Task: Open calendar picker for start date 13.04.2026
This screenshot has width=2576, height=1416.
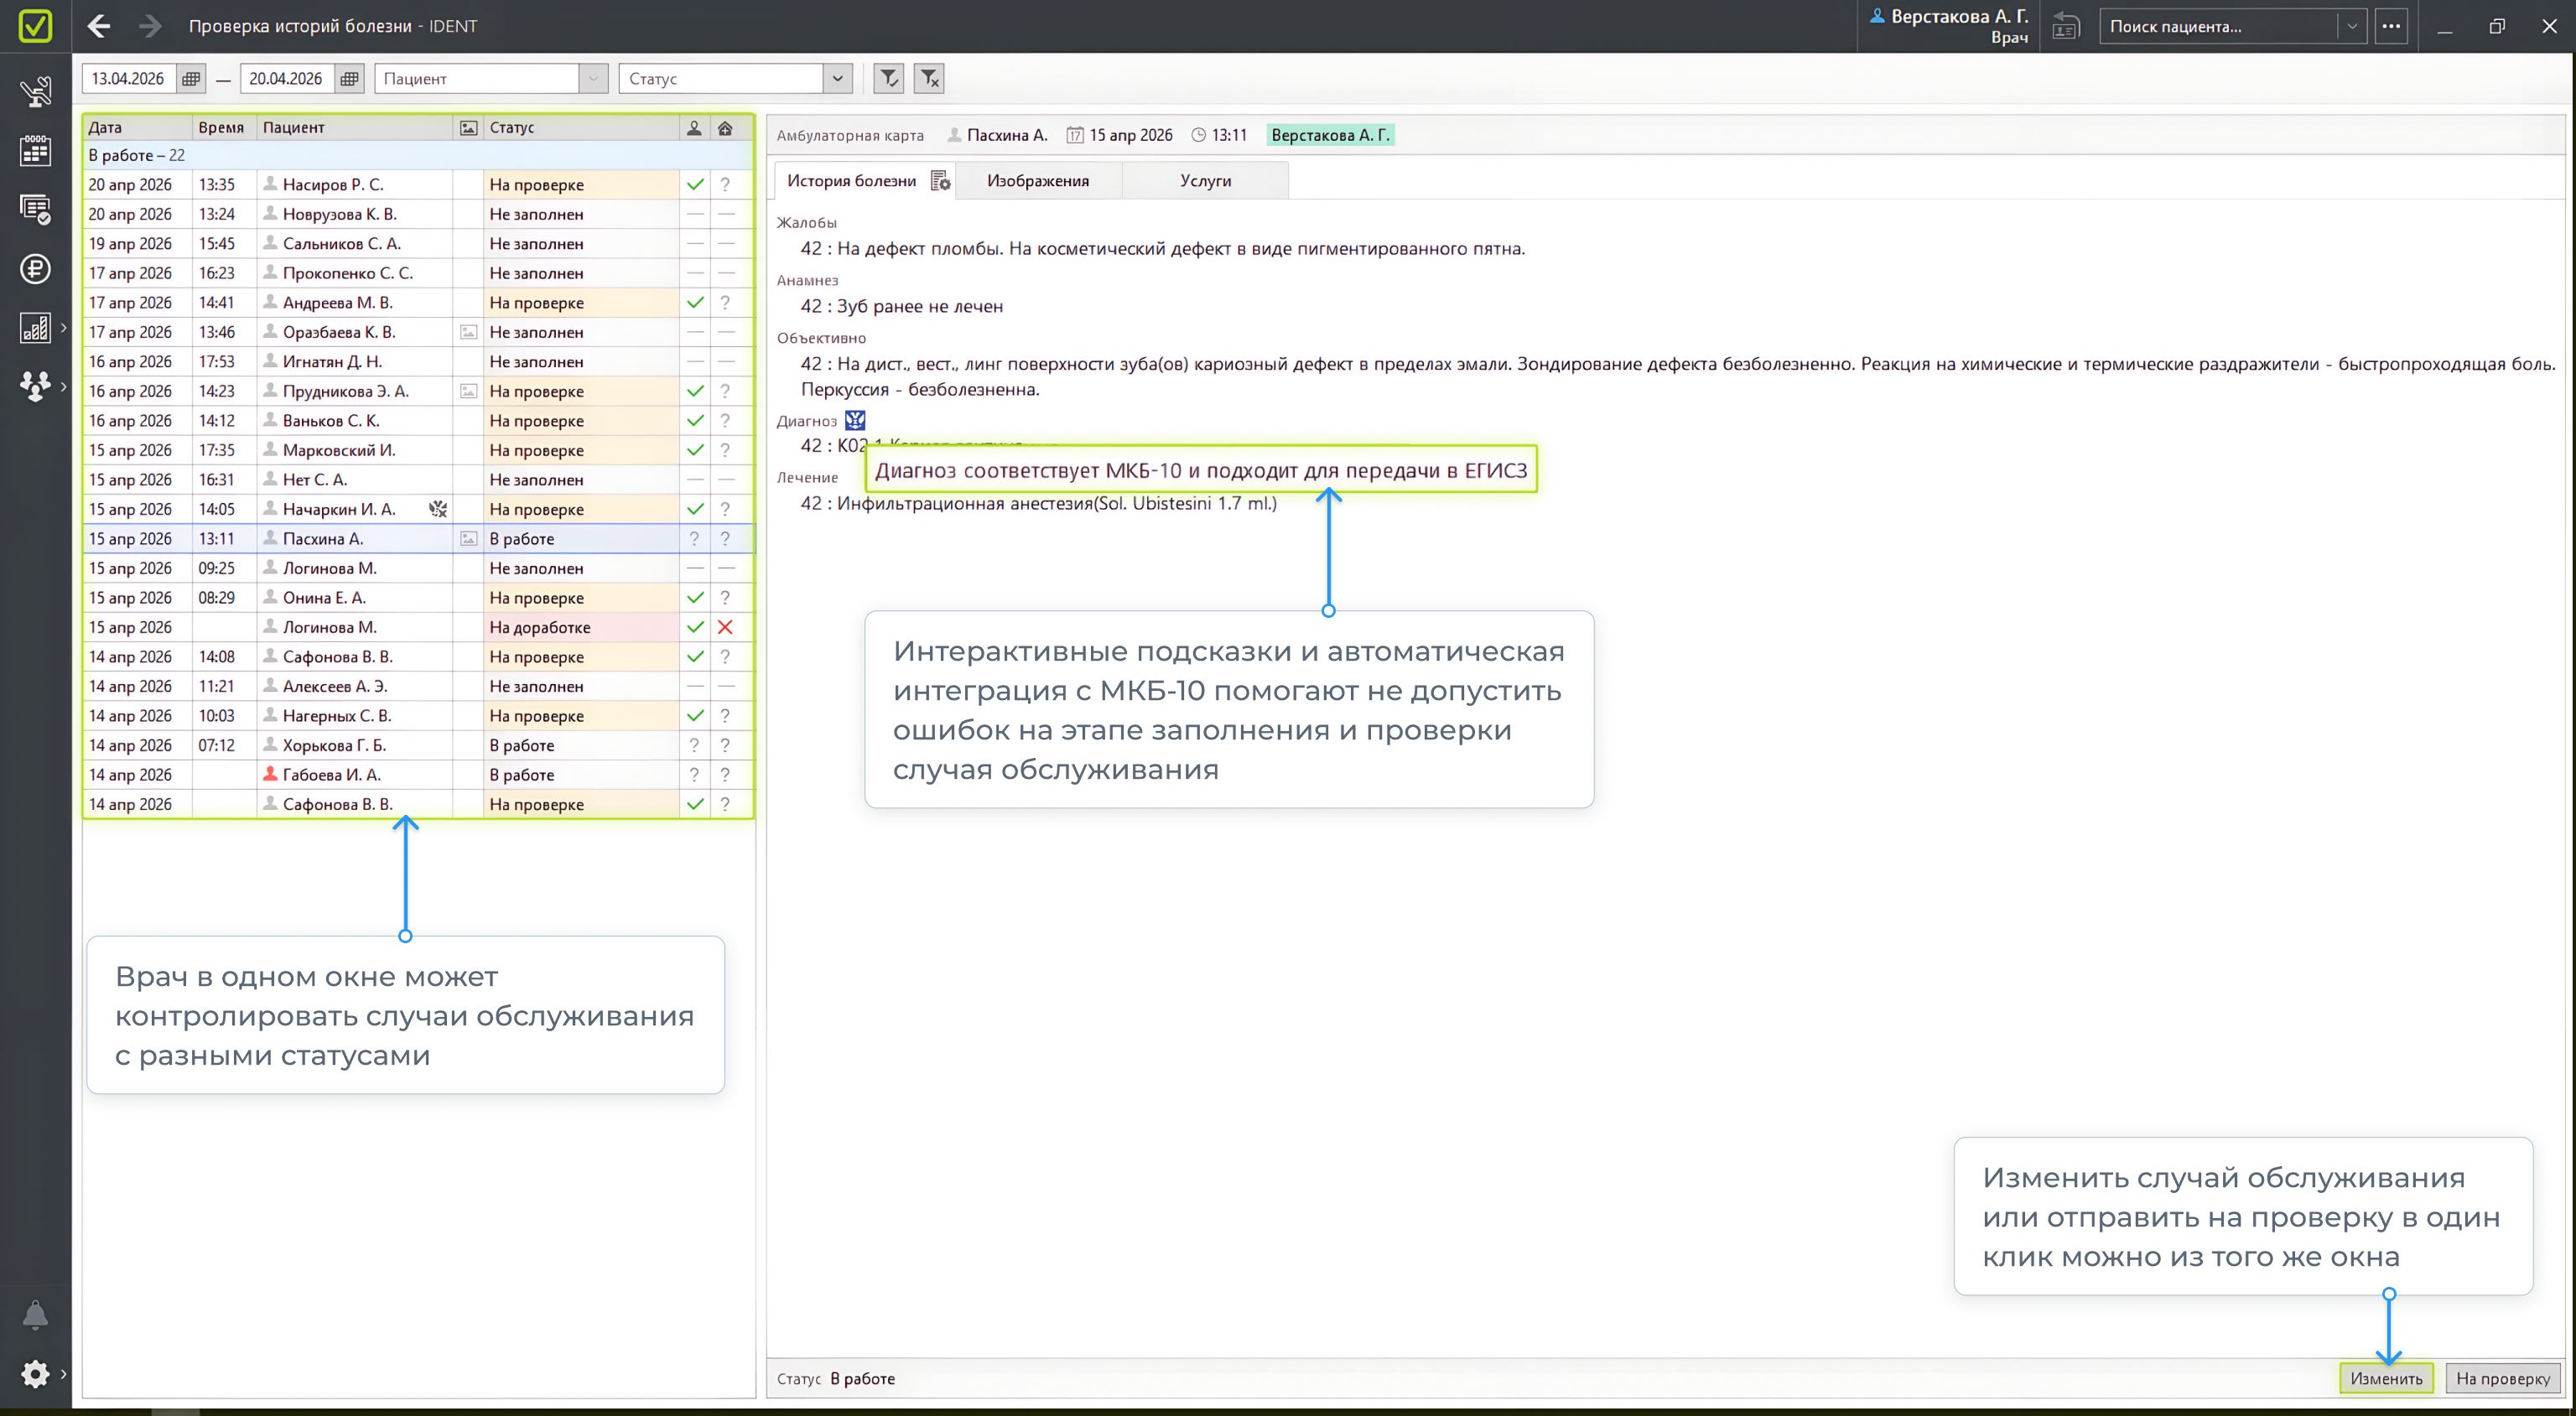Action: click(x=191, y=78)
